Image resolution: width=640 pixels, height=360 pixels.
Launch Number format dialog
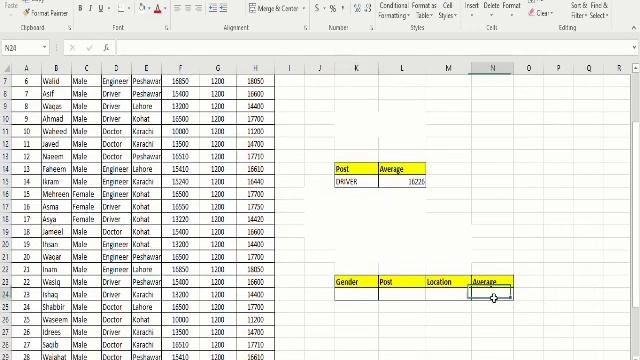click(x=371, y=28)
